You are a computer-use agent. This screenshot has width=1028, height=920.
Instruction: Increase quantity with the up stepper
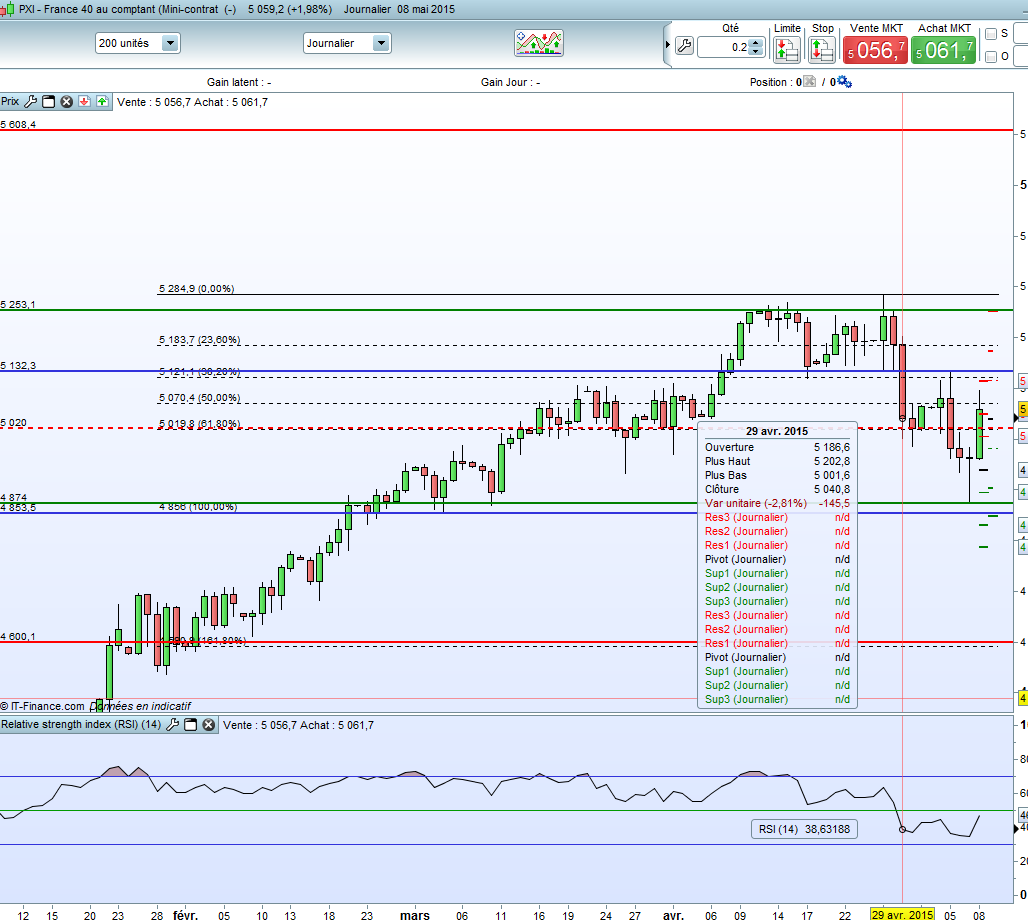(x=756, y=43)
